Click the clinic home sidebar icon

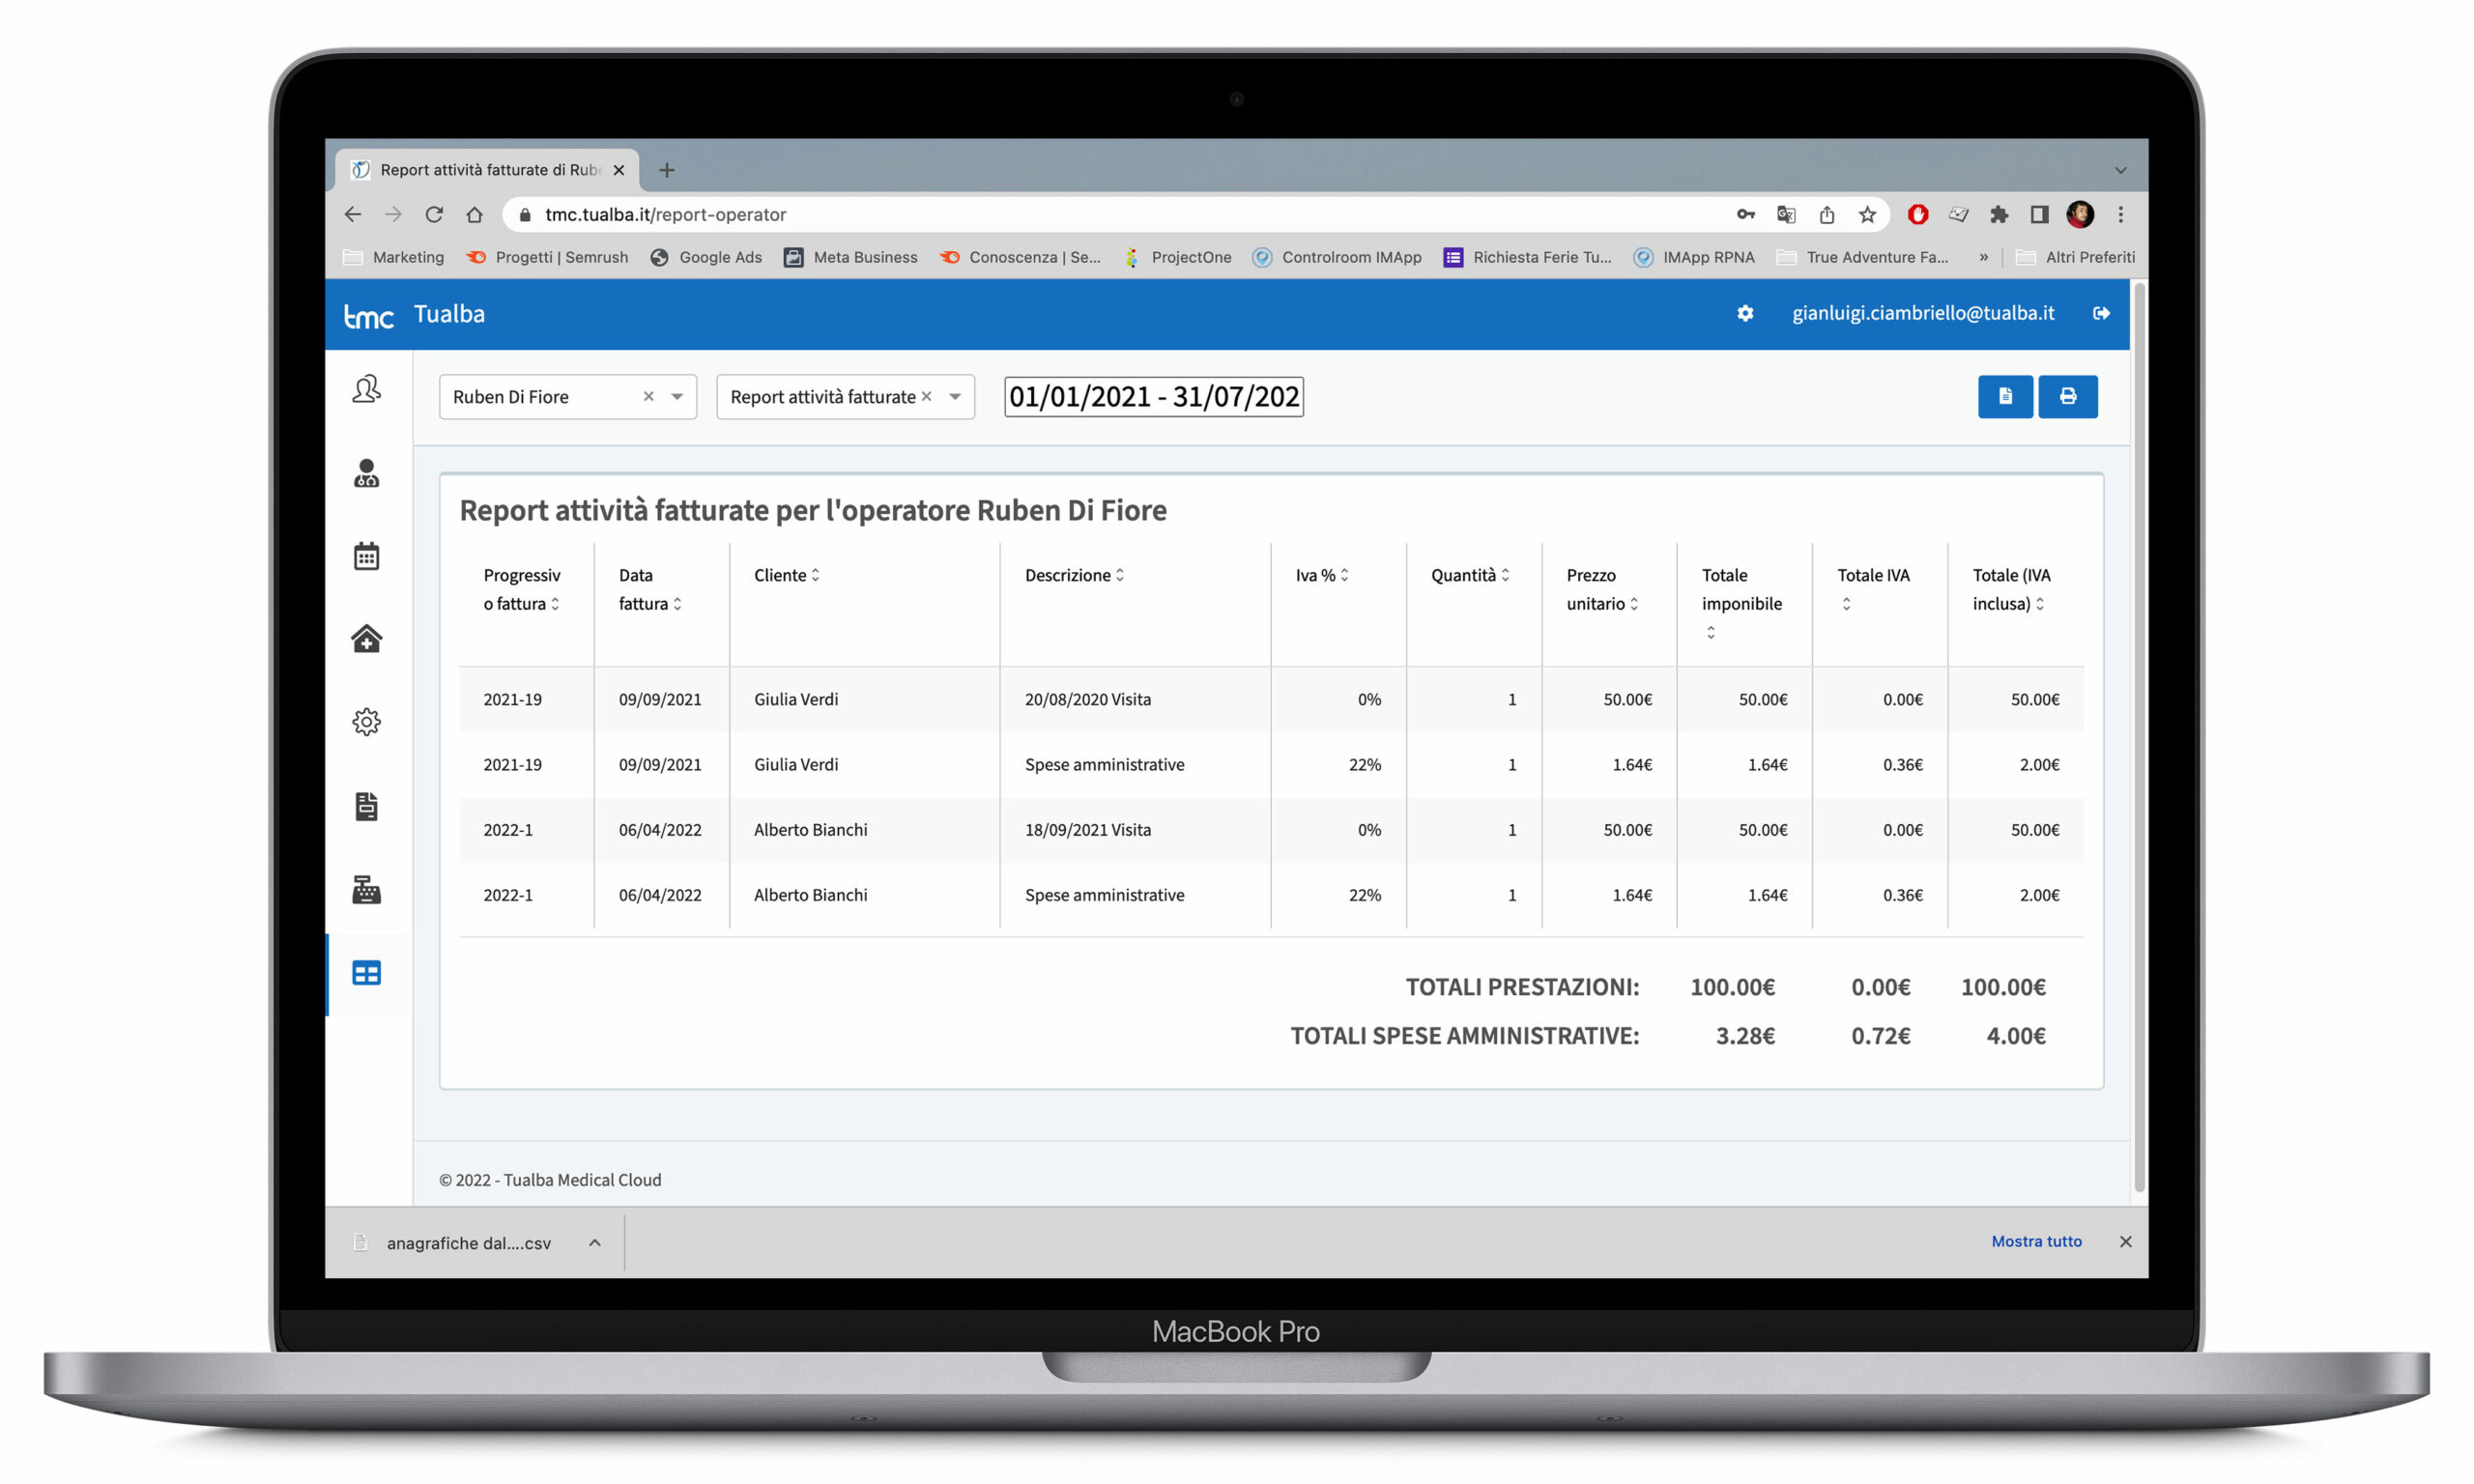click(366, 639)
